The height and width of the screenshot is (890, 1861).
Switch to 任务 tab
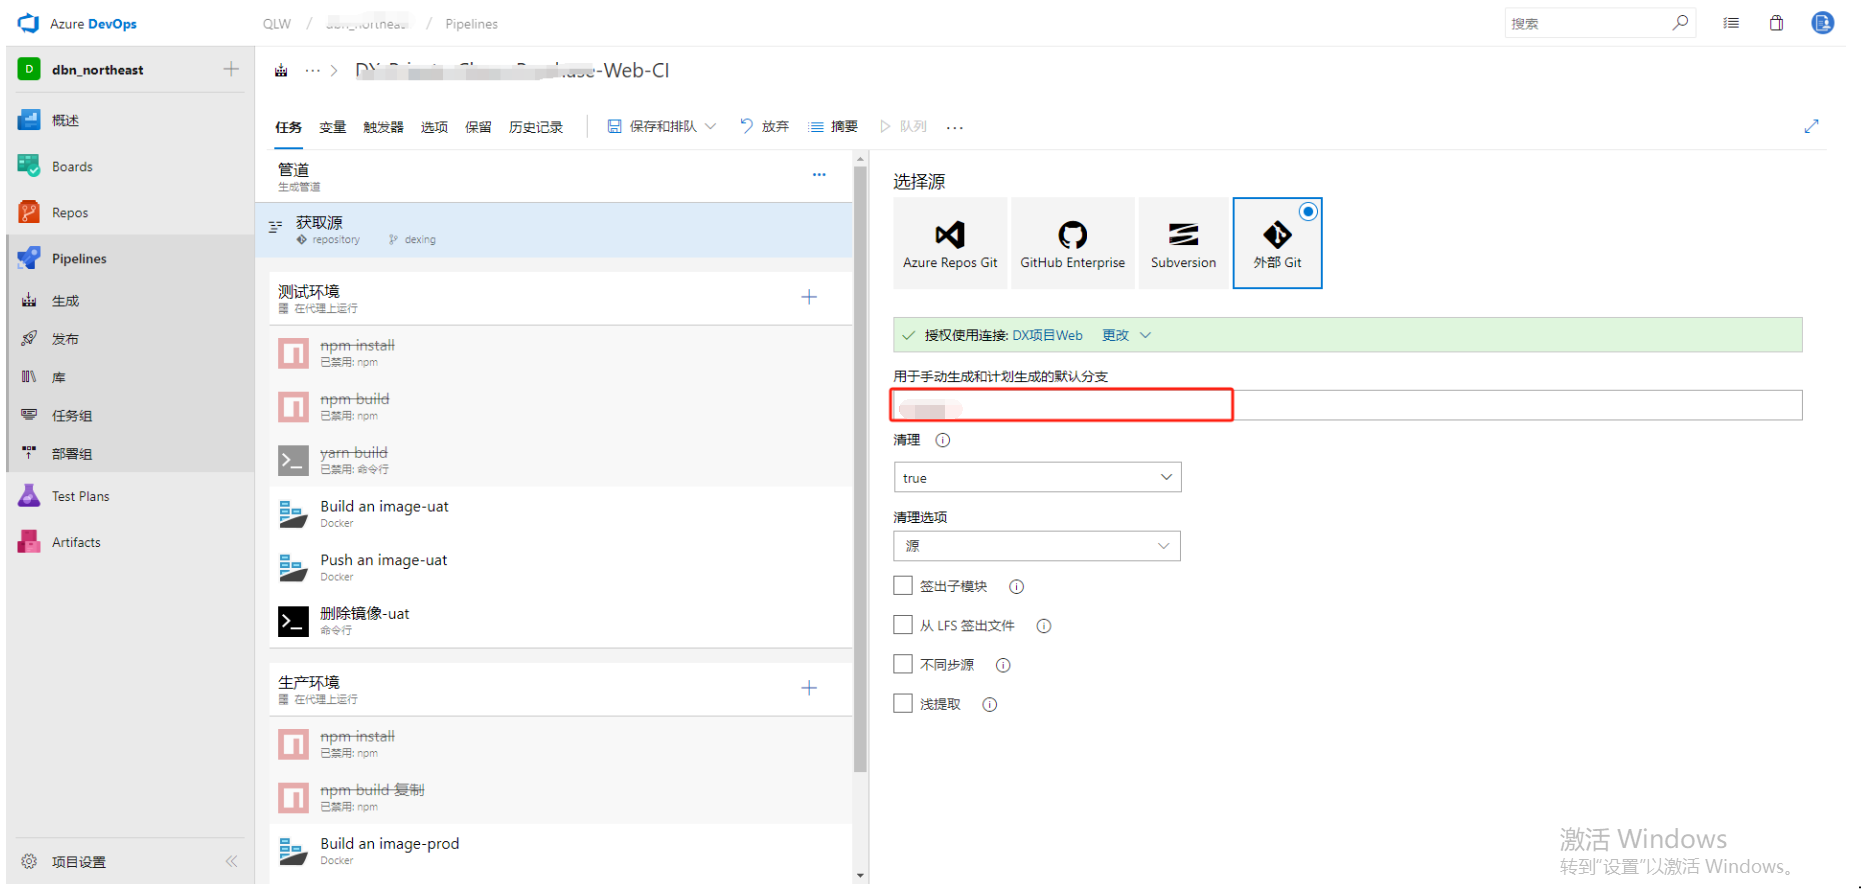(288, 127)
